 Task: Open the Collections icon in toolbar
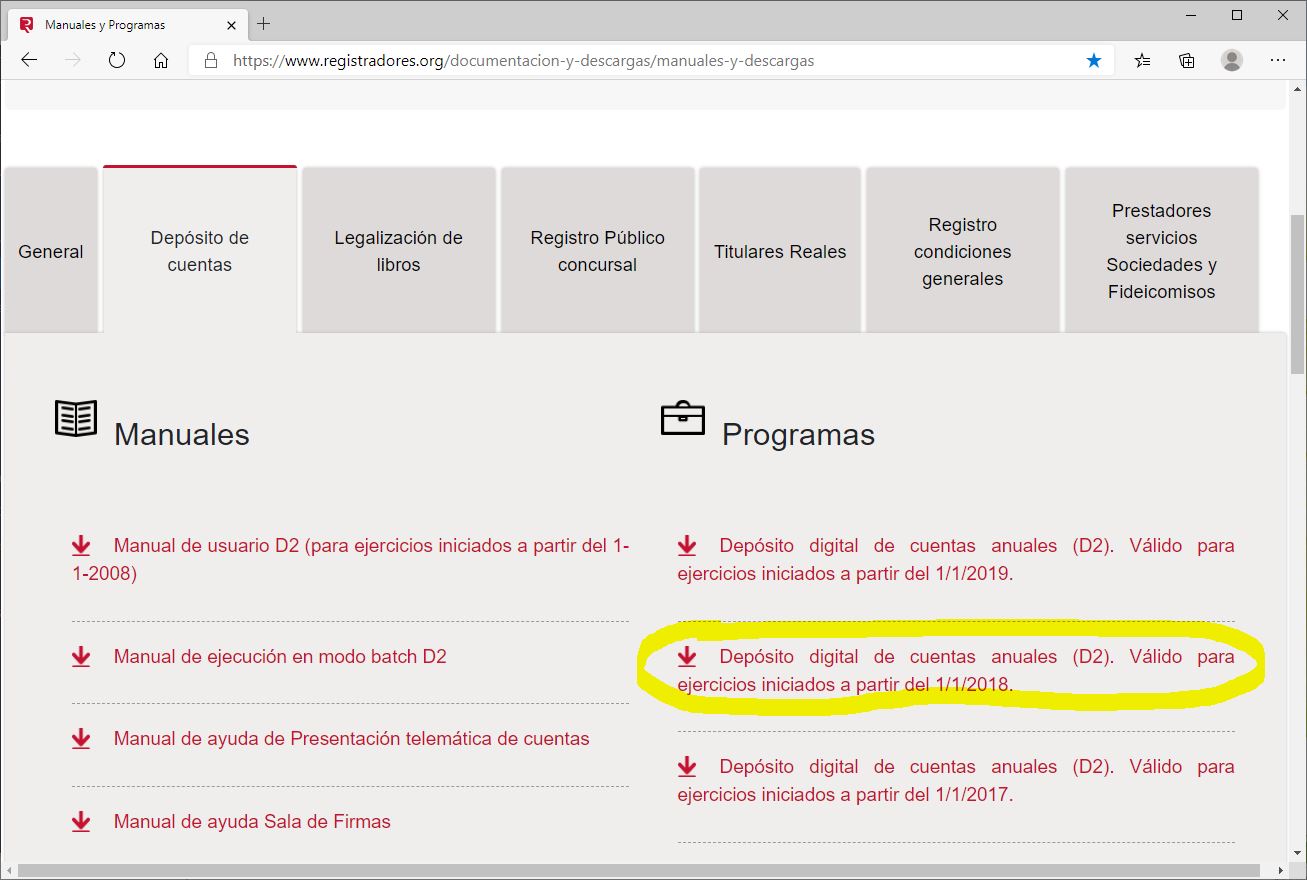(1186, 60)
